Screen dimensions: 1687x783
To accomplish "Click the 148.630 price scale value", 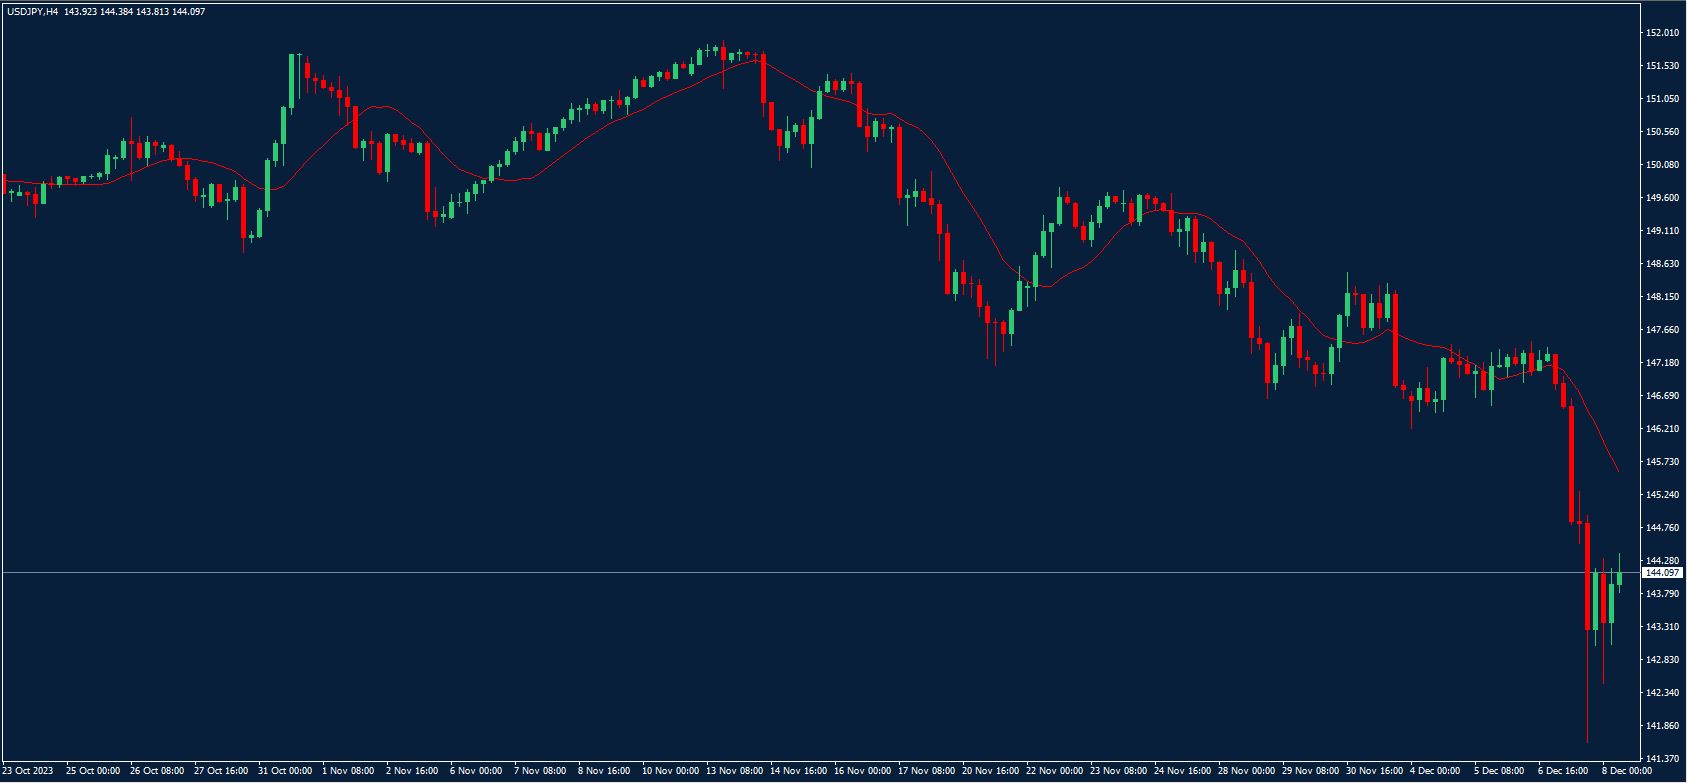I will 1663,264.
